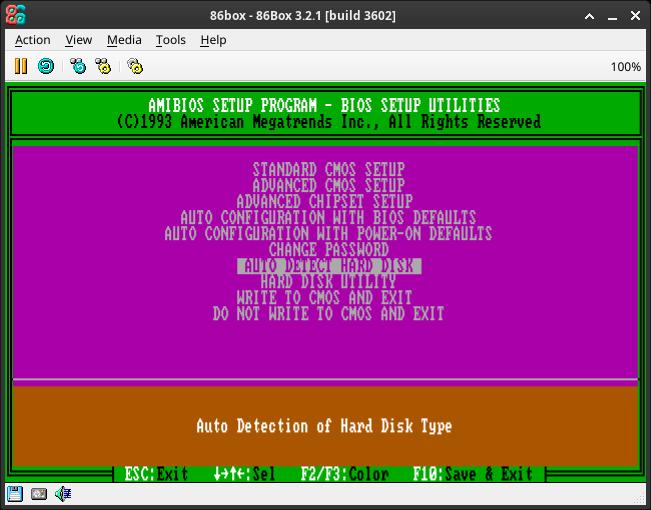Viewport: 651px width, 510px height.
Task: Click the F10:Save & Exit hint text
Action: [x=472, y=474]
